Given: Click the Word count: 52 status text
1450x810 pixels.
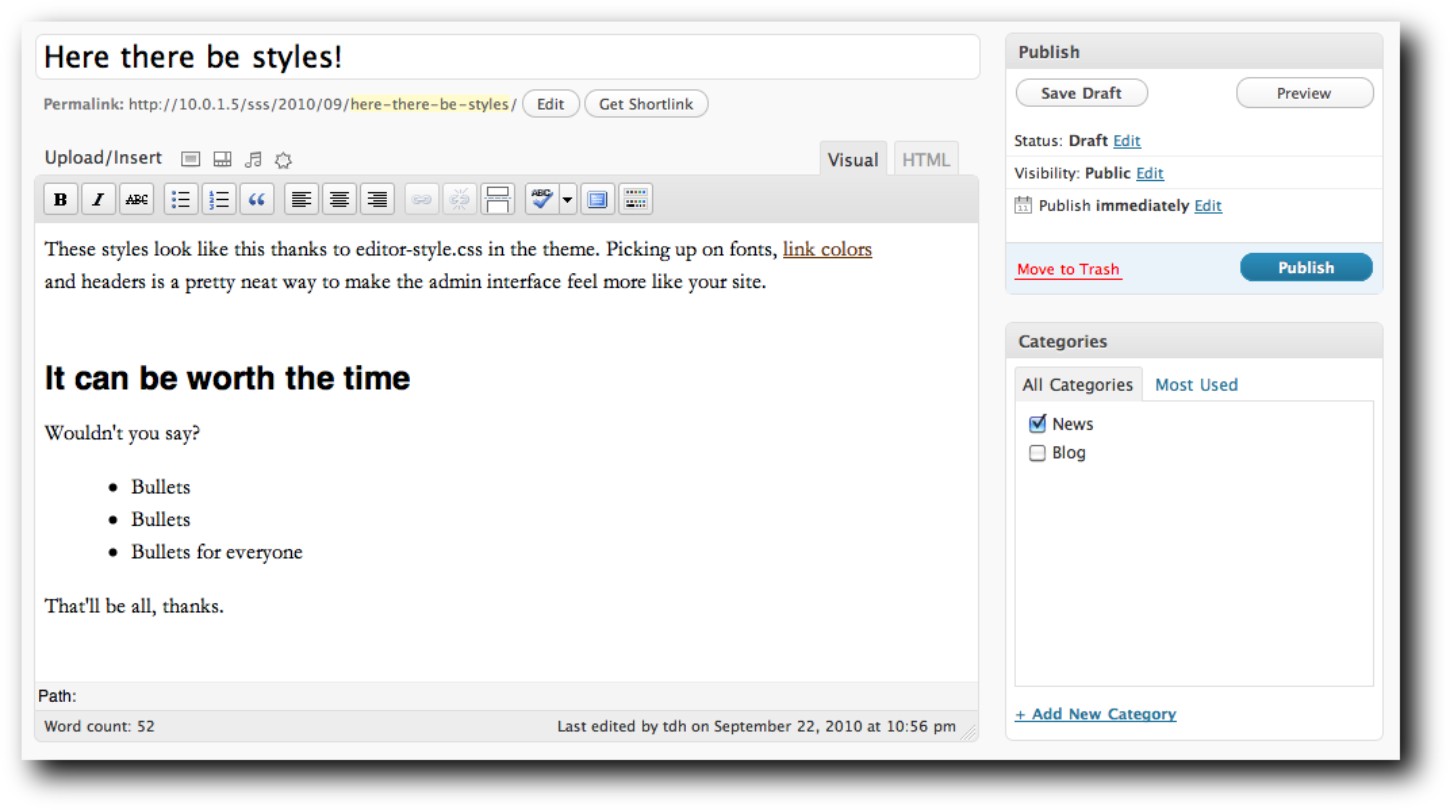Looking at the screenshot, I should (x=99, y=726).
